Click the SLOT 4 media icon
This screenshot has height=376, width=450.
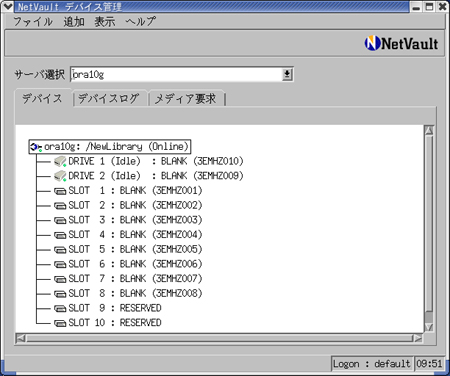pyautogui.click(x=60, y=235)
